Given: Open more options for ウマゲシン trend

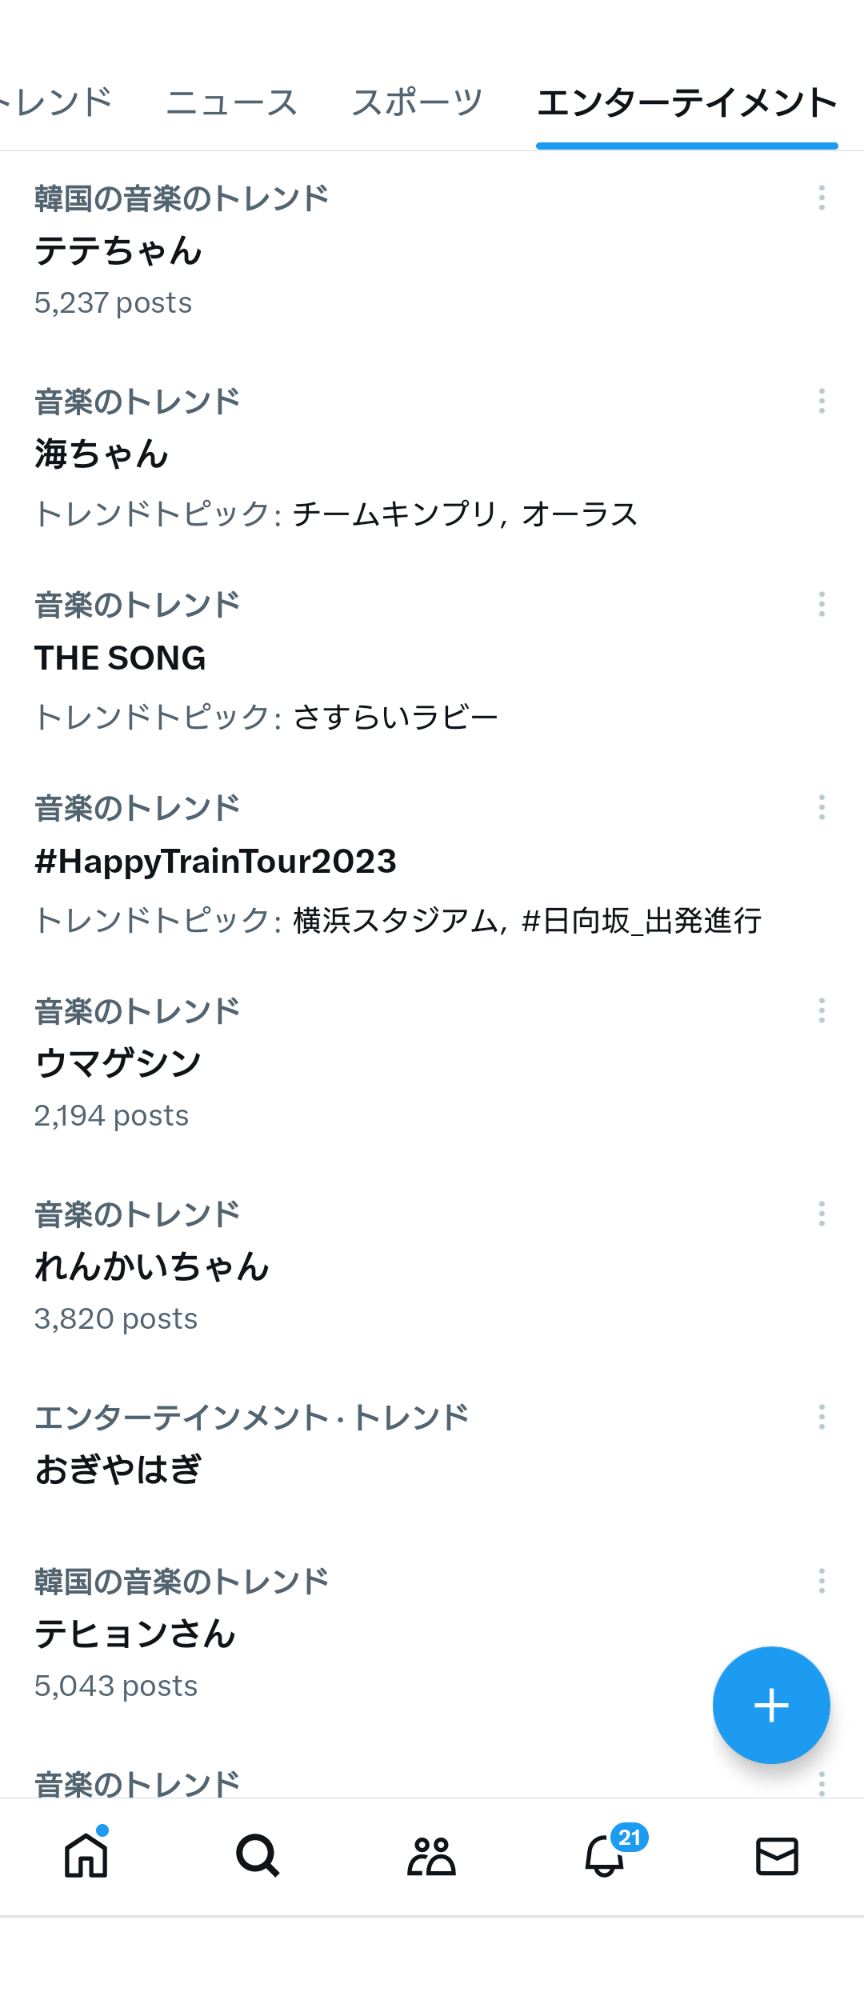Looking at the screenshot, I should pyautogui.click(x=822, y=1010).
